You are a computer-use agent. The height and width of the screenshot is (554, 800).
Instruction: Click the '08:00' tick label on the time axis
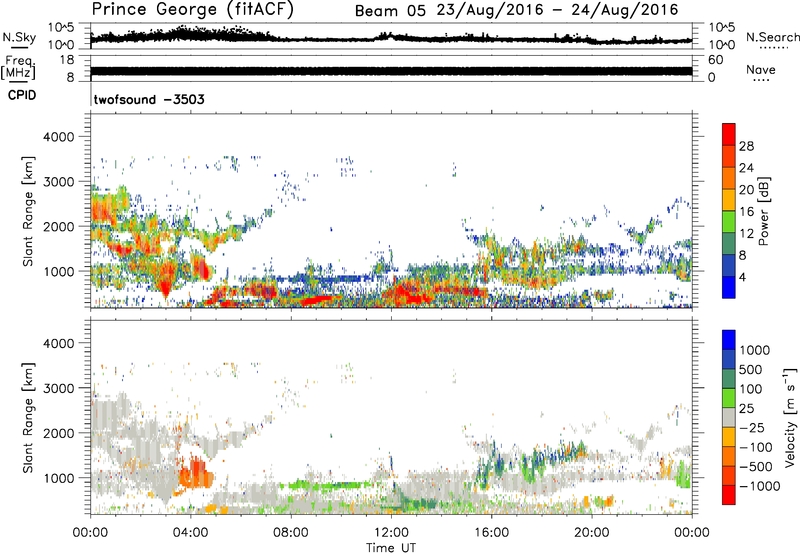coord(291,533)
